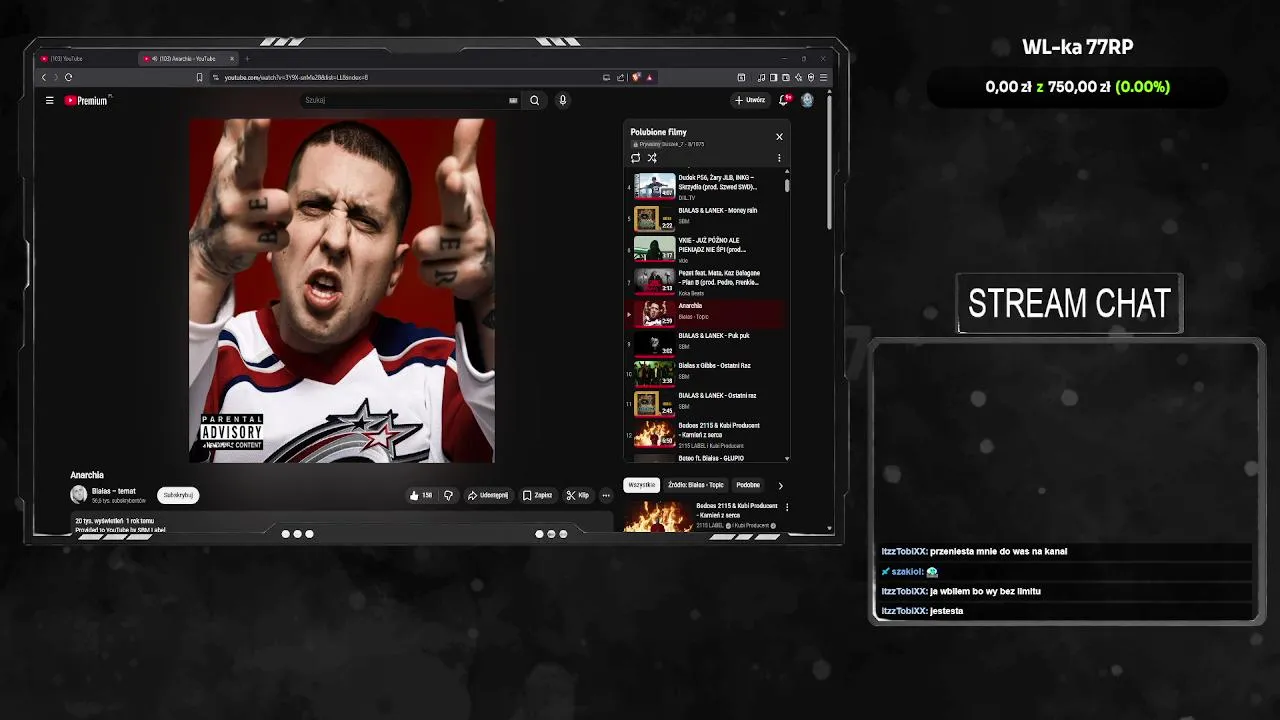Open the Utwórz create menu

[750, 100]
